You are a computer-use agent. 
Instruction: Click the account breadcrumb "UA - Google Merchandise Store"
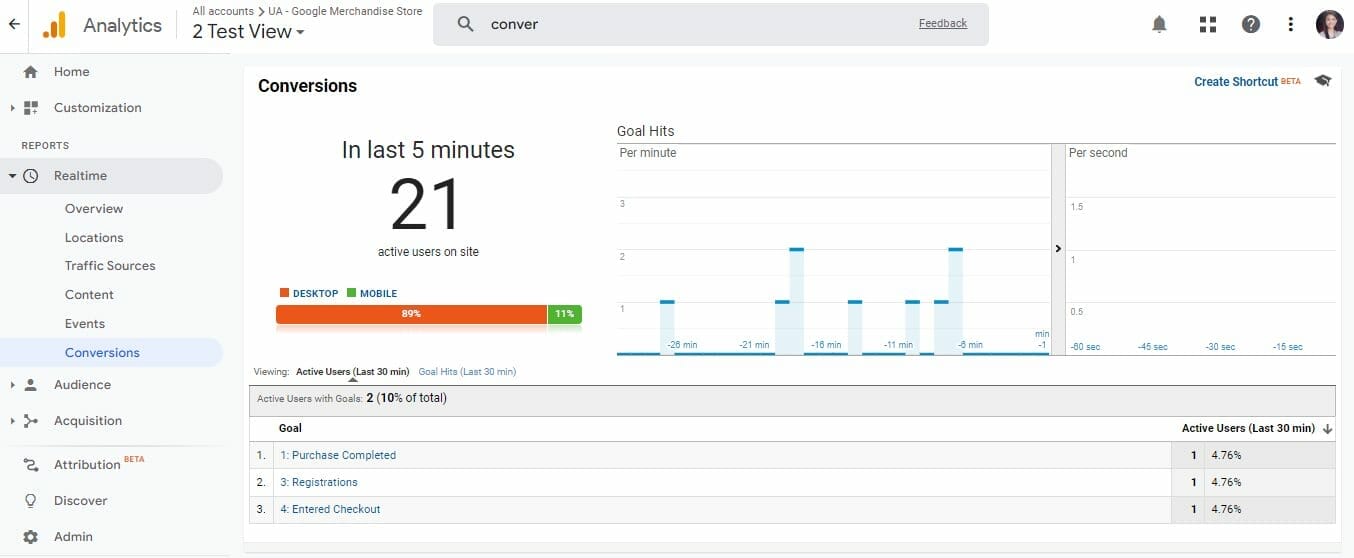click(x=345, y=11)
